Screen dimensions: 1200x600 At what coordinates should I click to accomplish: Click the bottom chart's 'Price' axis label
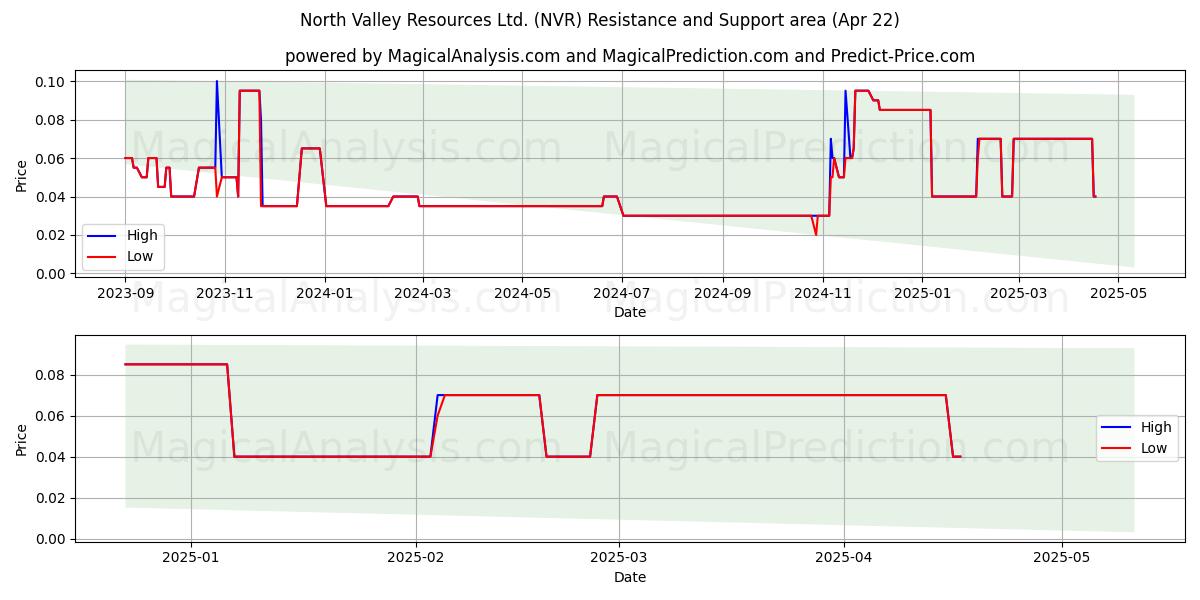(x=22, y=439)
